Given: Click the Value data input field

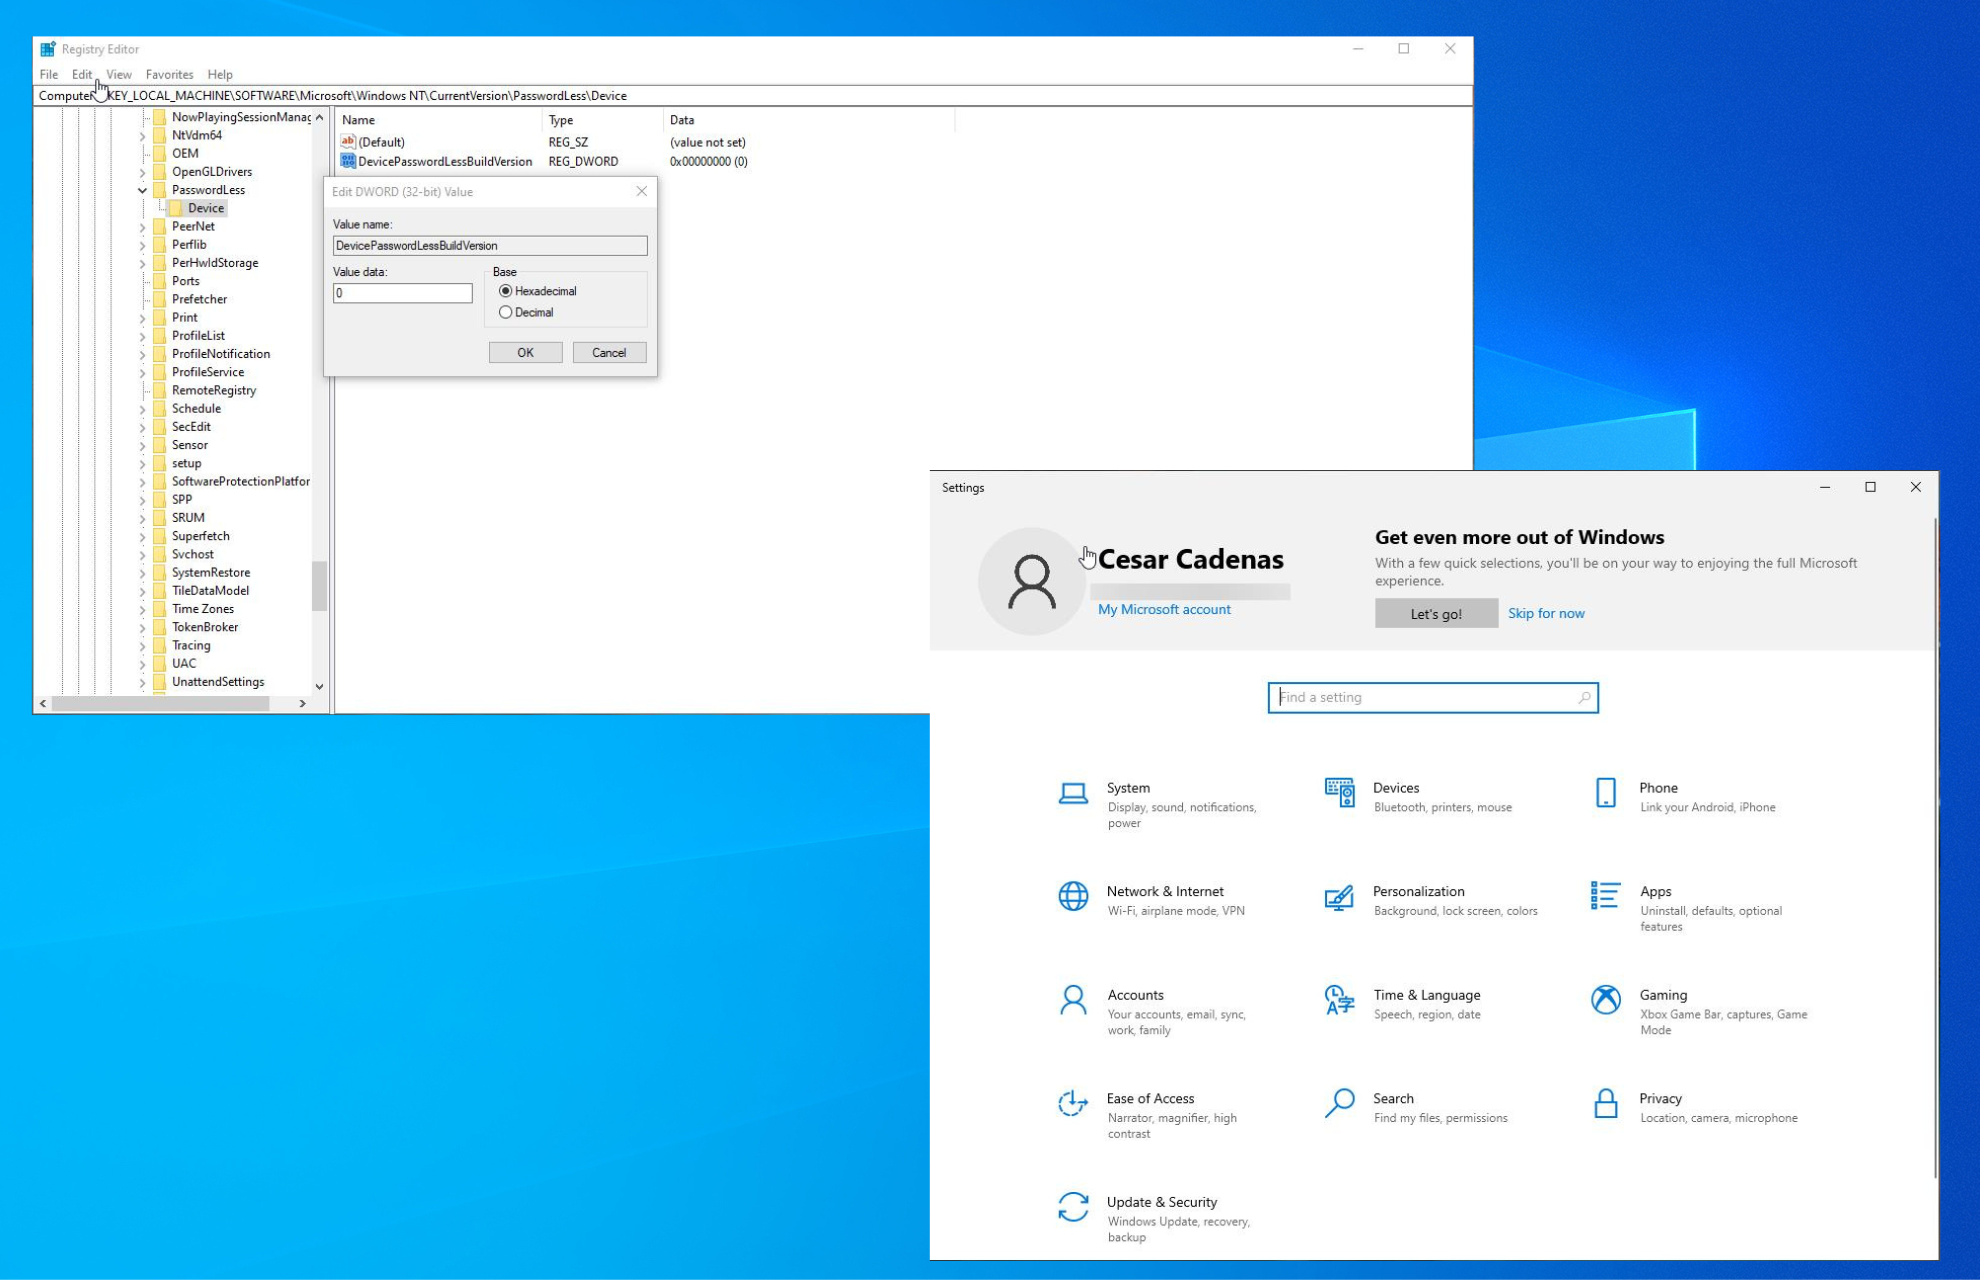Looking at the screenshot, I should pyautogui.click(x=403, y=293).
